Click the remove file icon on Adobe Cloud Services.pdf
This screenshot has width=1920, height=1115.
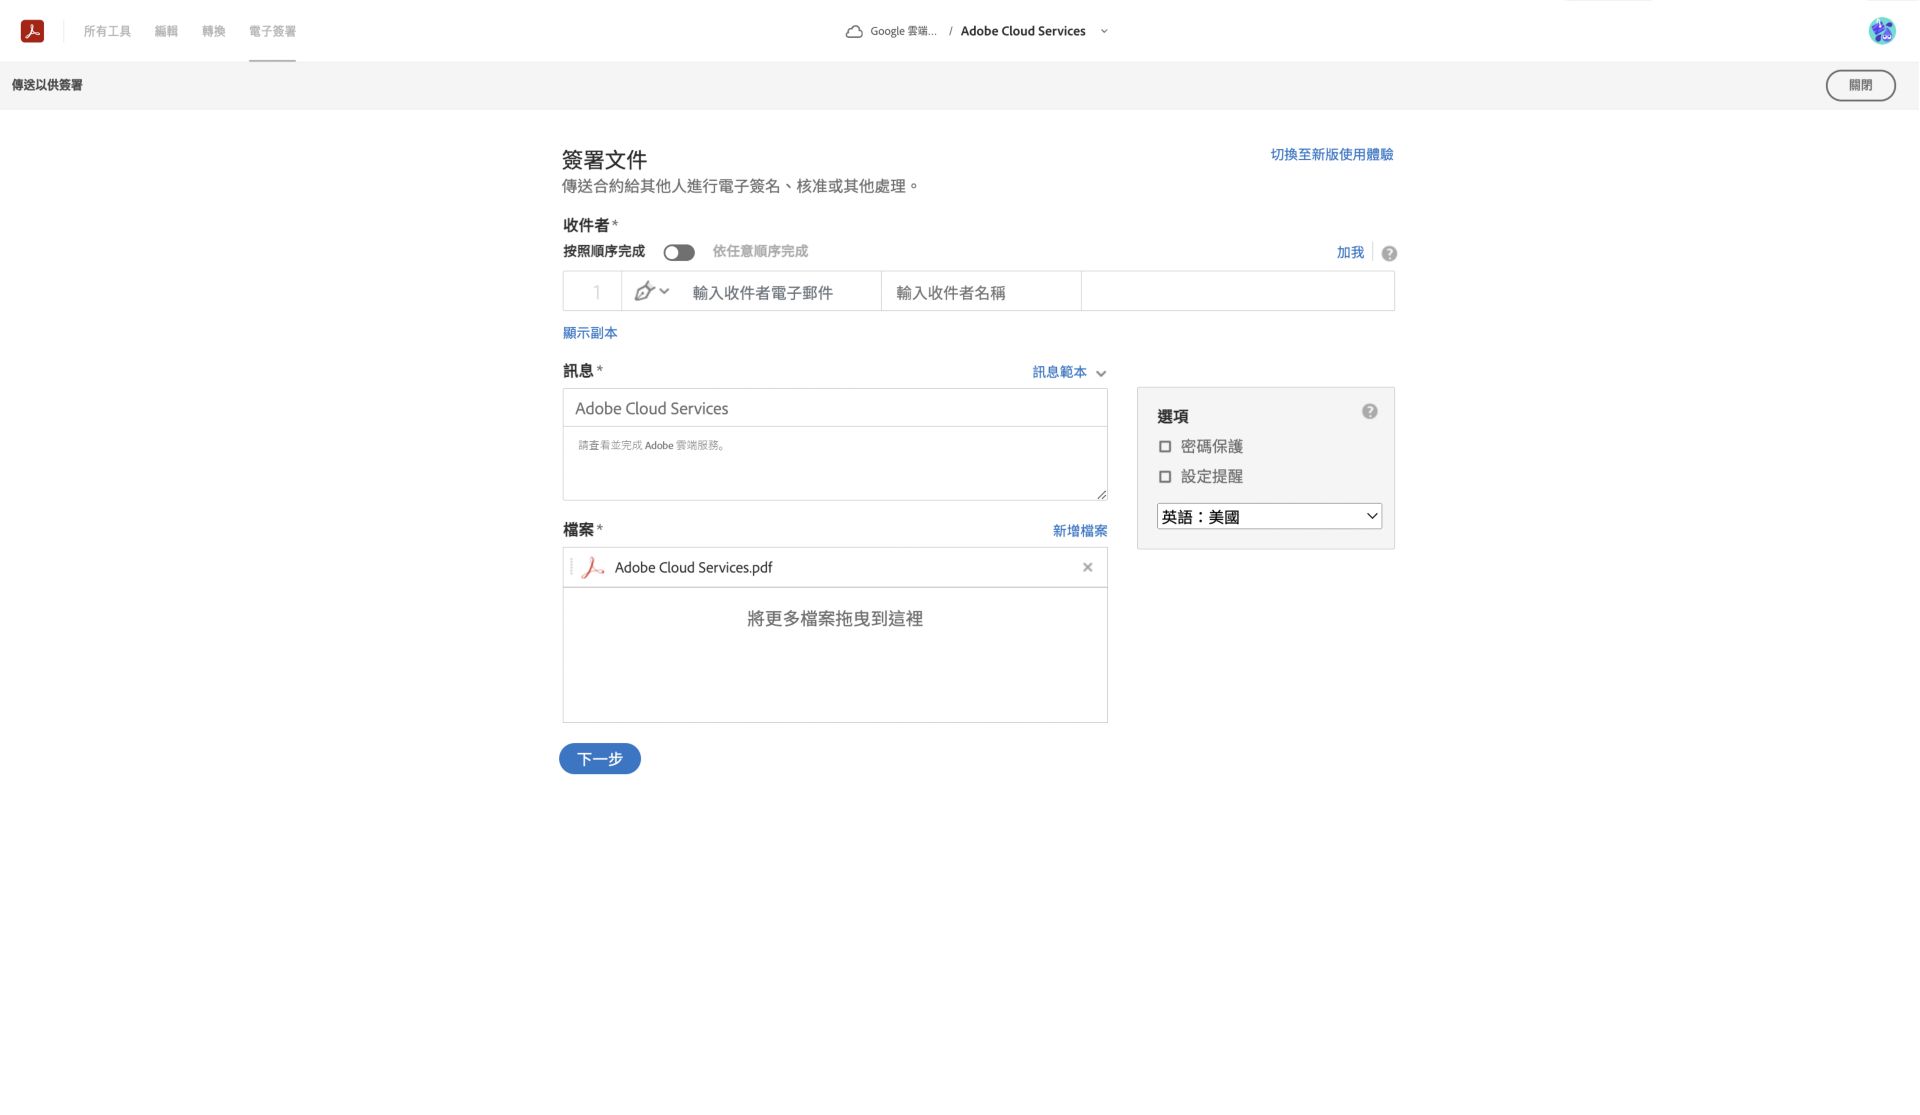pos(1087,567)
